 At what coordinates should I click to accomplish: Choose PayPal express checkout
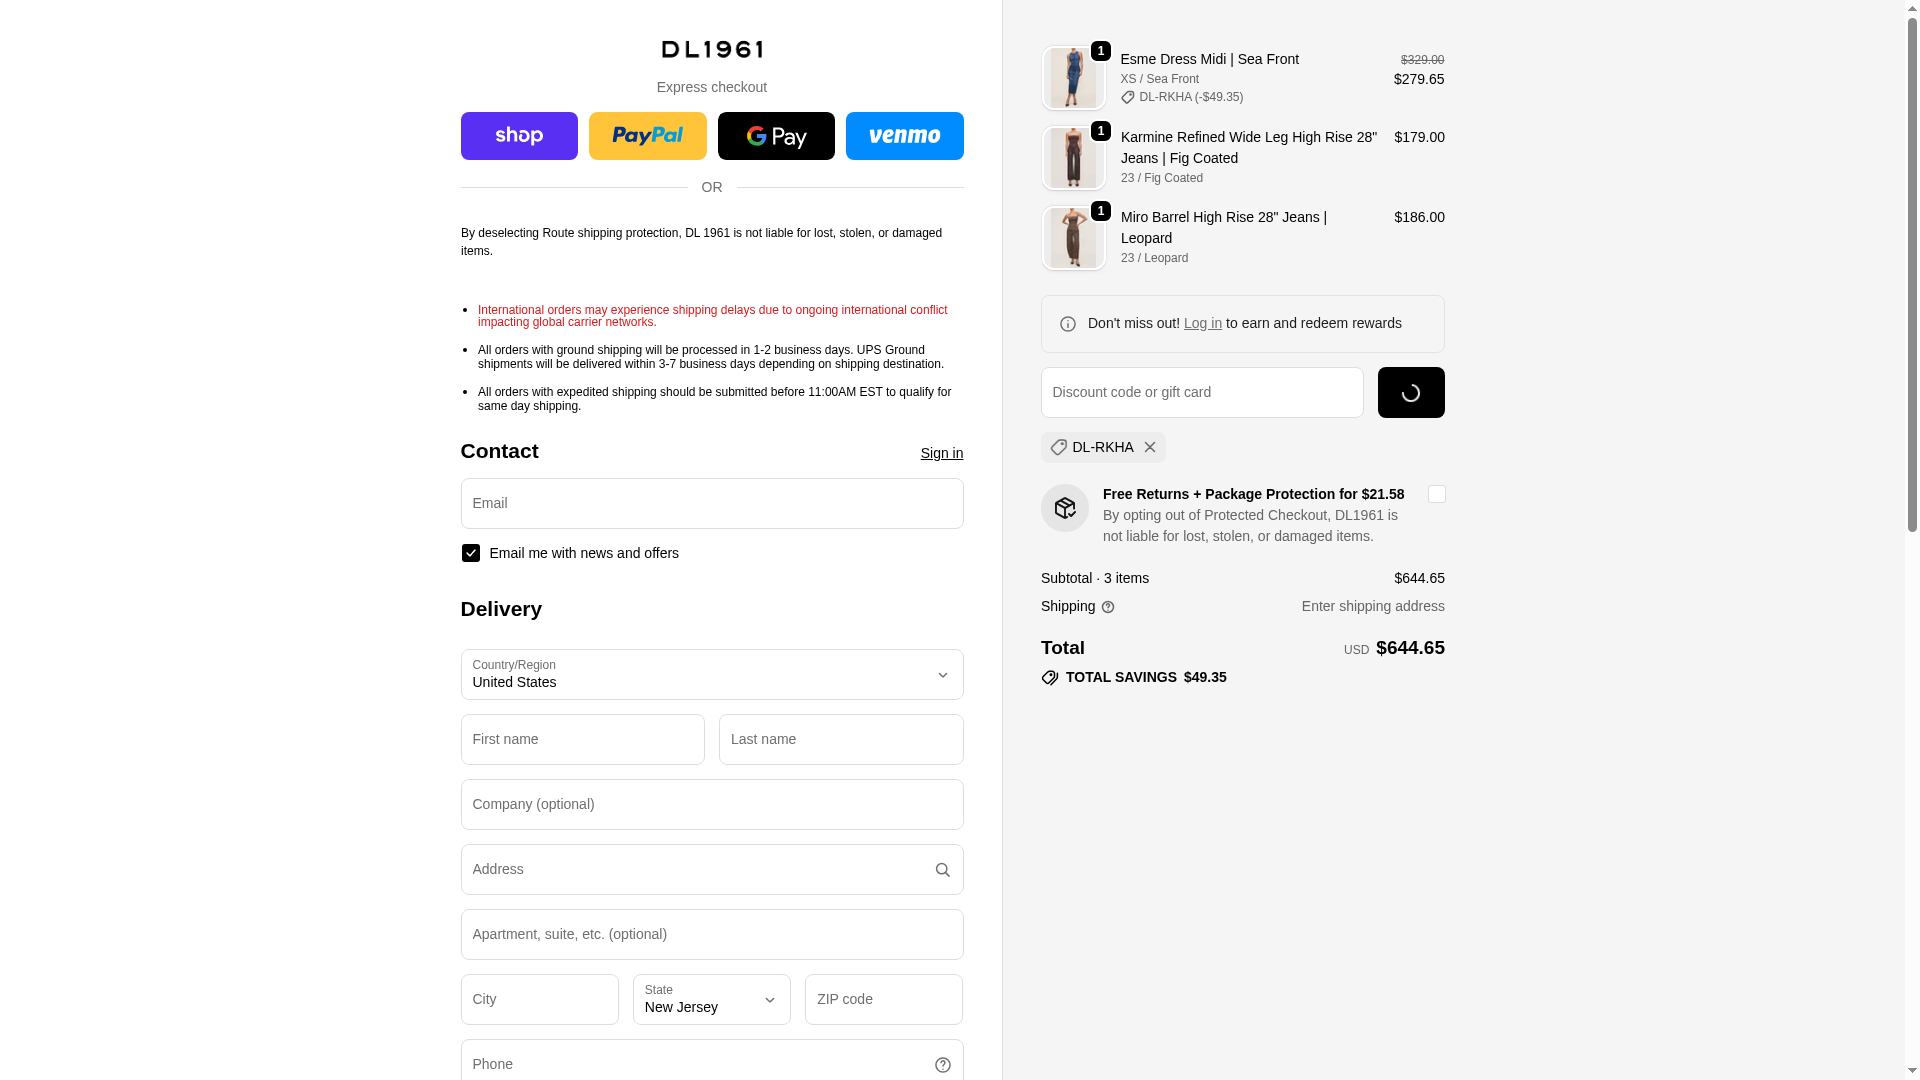pyautogui.click(x=647, y=136)
